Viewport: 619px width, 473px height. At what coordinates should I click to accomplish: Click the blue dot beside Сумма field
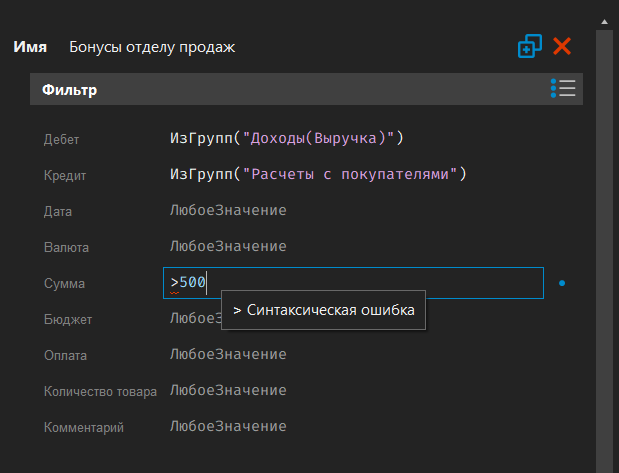tap(562, 284)
